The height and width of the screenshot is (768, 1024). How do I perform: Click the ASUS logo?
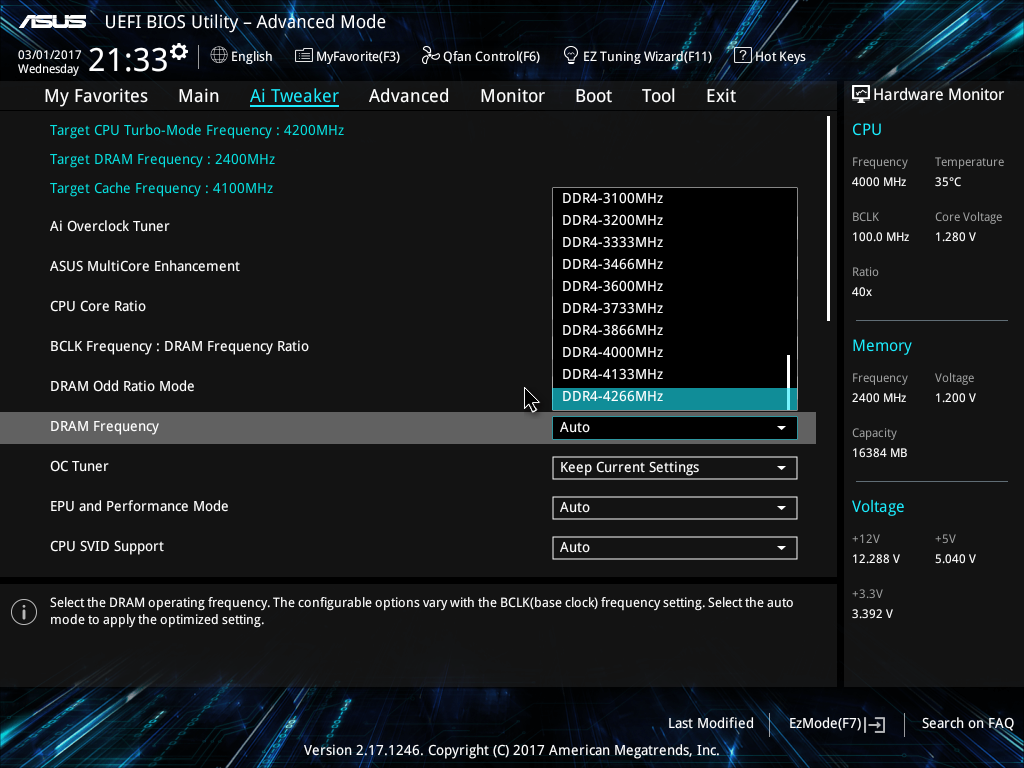[52, 22]
